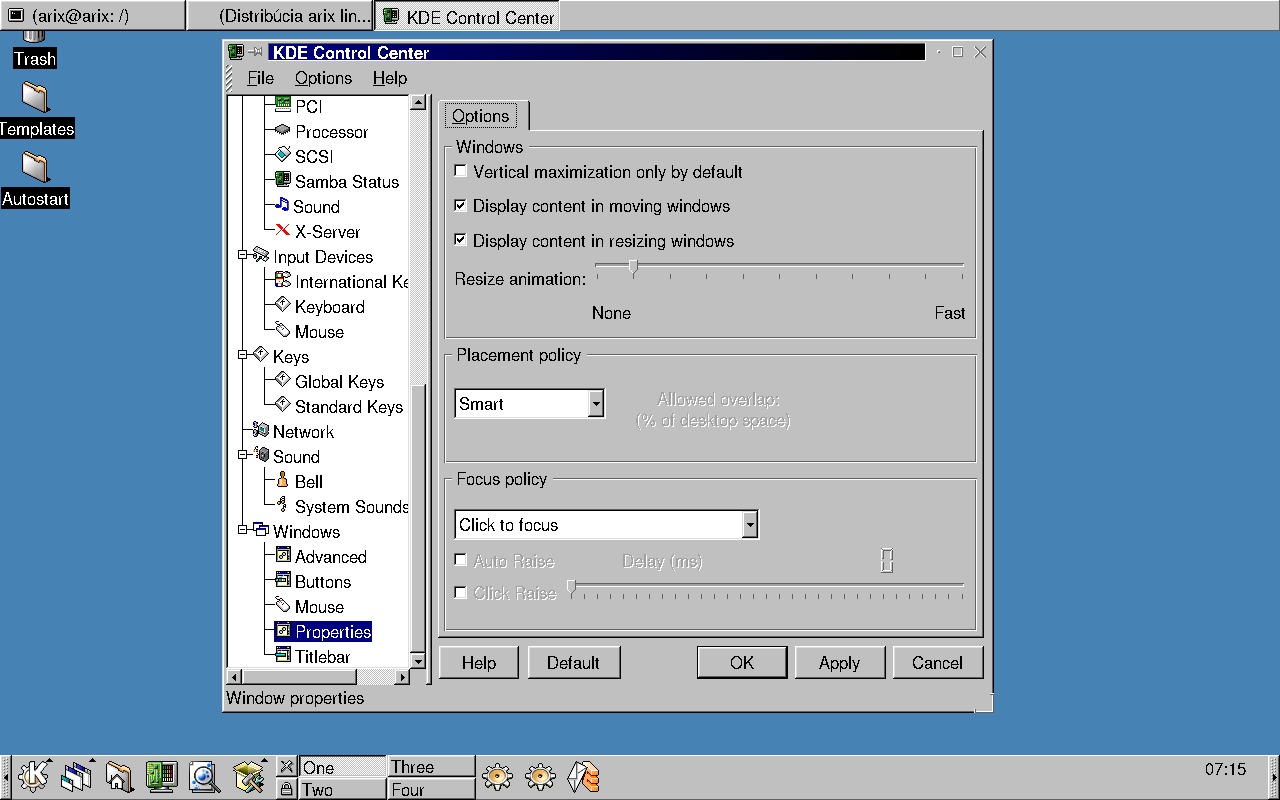Select International Keyboard tree item
Viewport: 1280px width, 800px height.
click(x=351, y=282)
